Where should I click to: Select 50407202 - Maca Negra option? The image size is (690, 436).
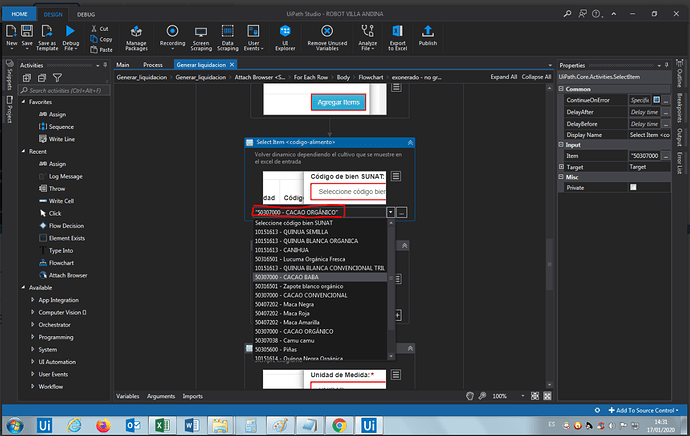pos(320,304)
